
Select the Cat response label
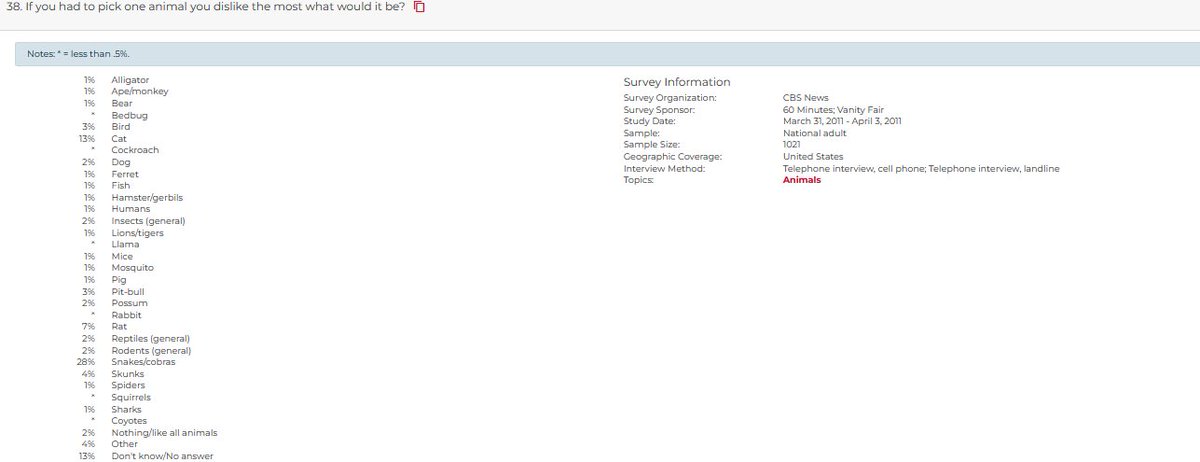tap(119, 139)
